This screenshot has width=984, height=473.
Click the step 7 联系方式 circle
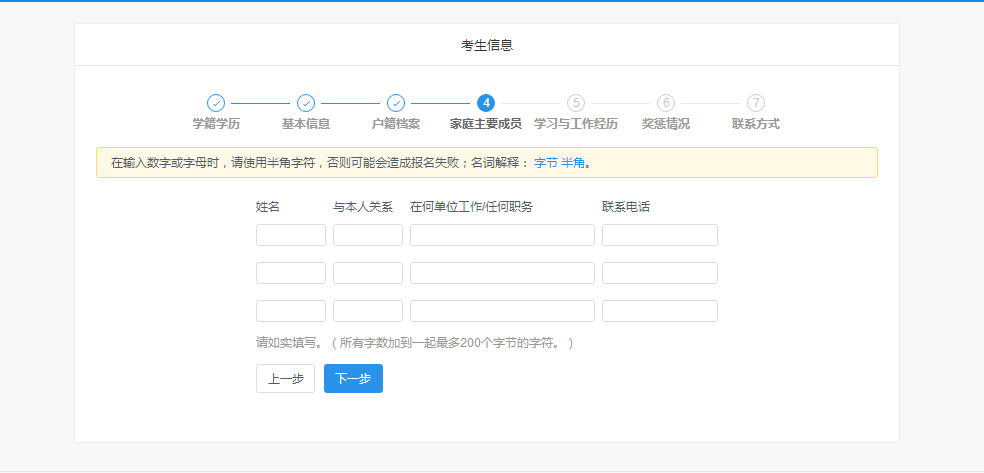[x=756, y=103]
